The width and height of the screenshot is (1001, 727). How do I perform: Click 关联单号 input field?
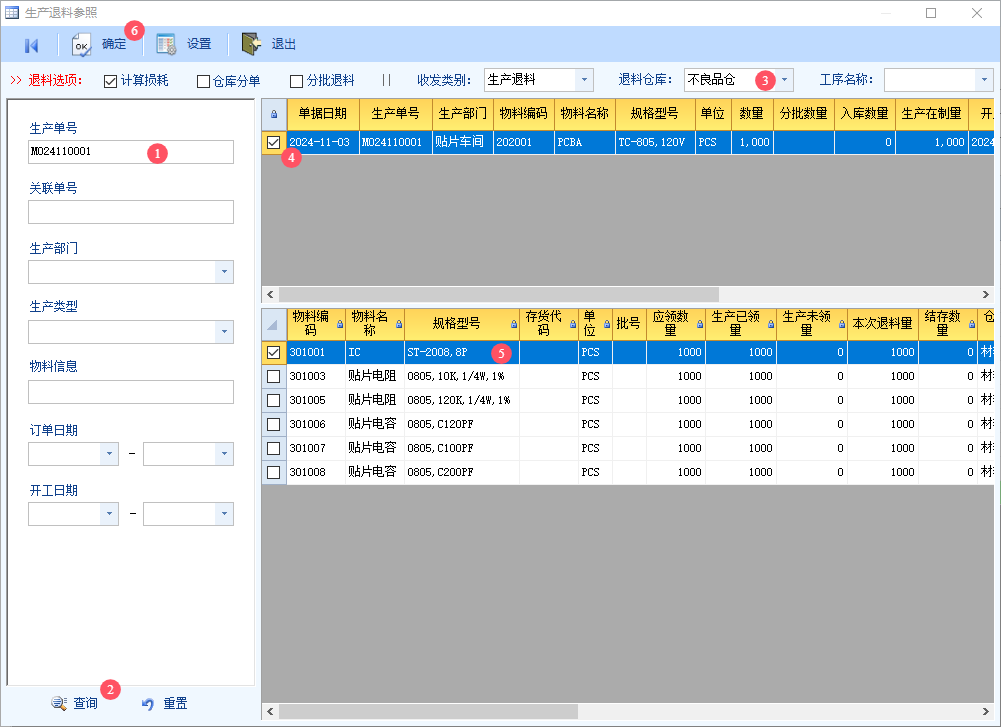(131, 212)
